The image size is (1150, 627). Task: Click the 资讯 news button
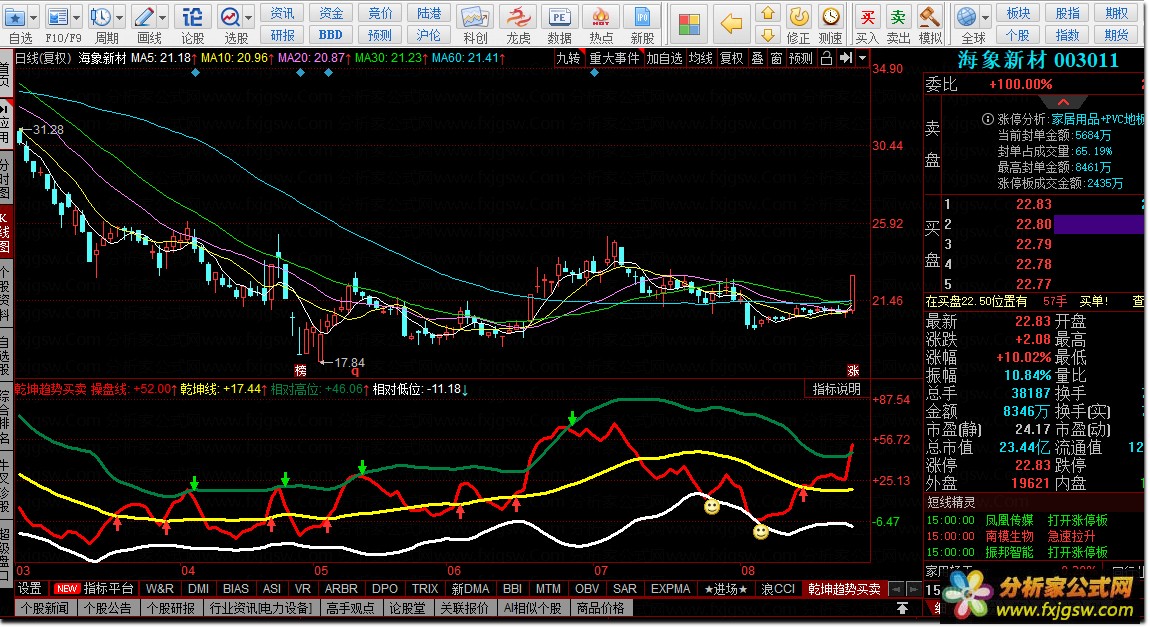click(x=282, y=13)
